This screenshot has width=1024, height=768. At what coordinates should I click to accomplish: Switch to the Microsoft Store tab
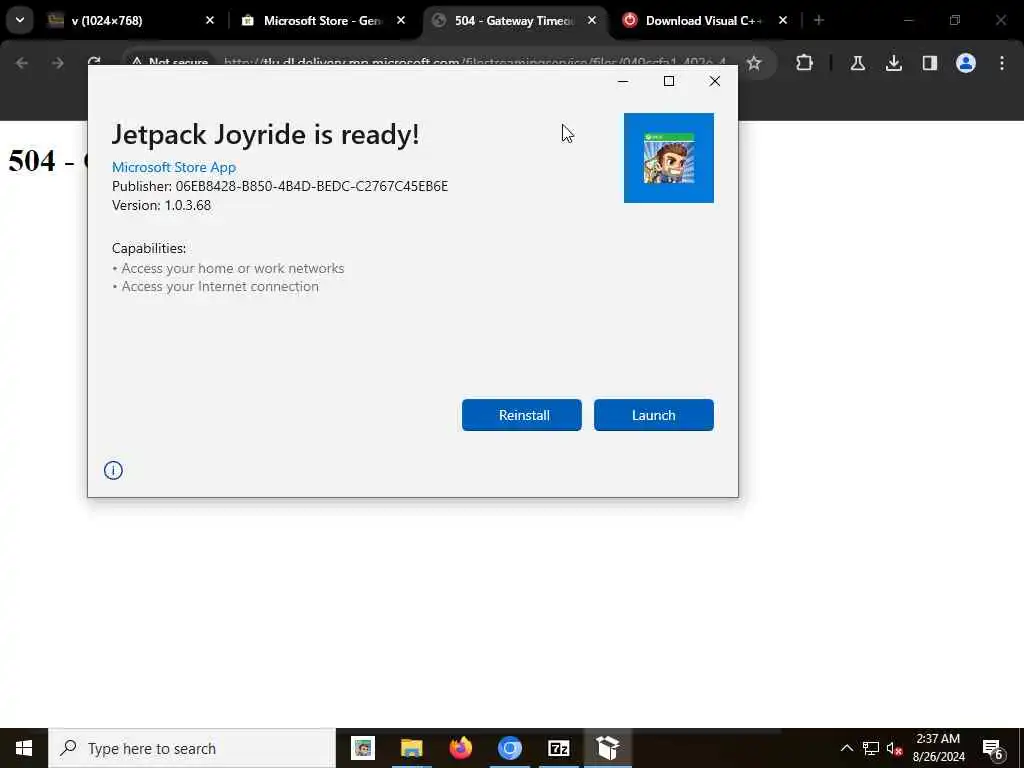(323, 21)
